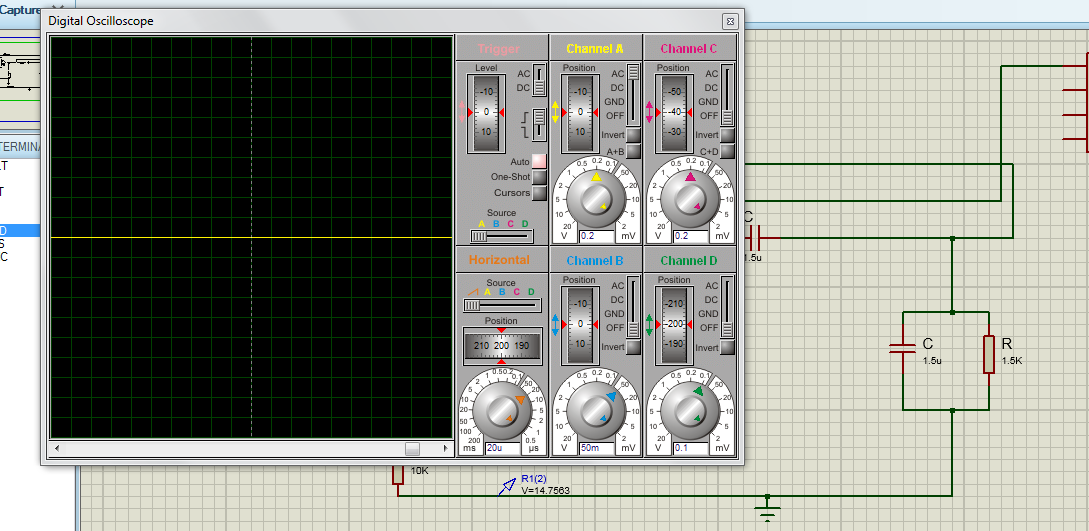
Task: Click the Channel B volts/div knob
Action: tap(595, 412)
